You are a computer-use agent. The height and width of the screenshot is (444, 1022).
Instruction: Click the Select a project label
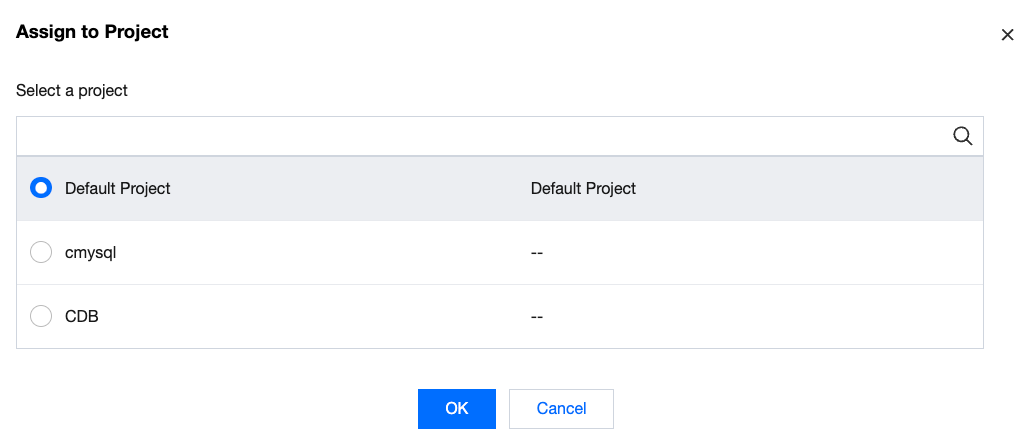[72, 90]
